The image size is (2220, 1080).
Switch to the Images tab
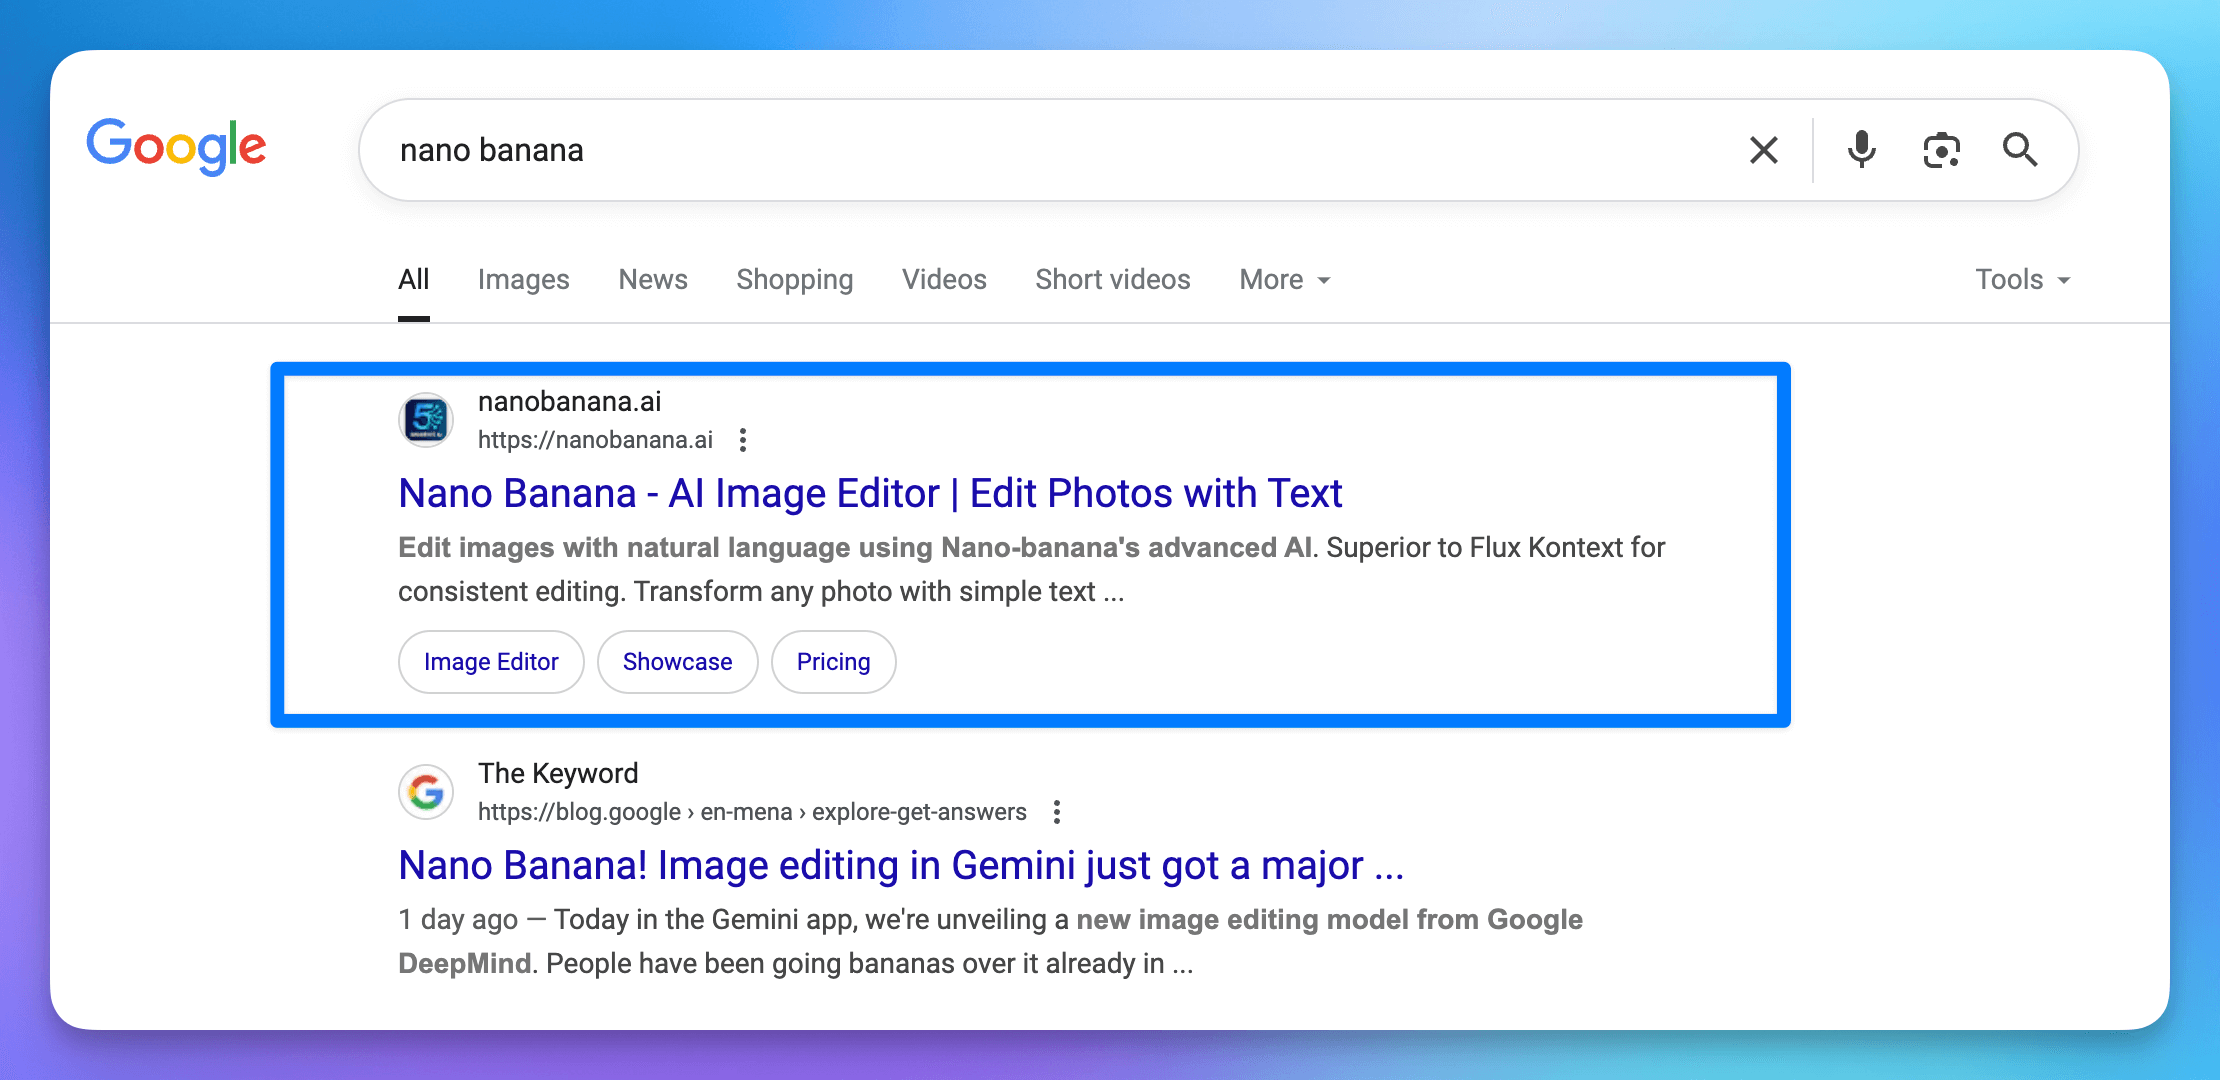523,280
